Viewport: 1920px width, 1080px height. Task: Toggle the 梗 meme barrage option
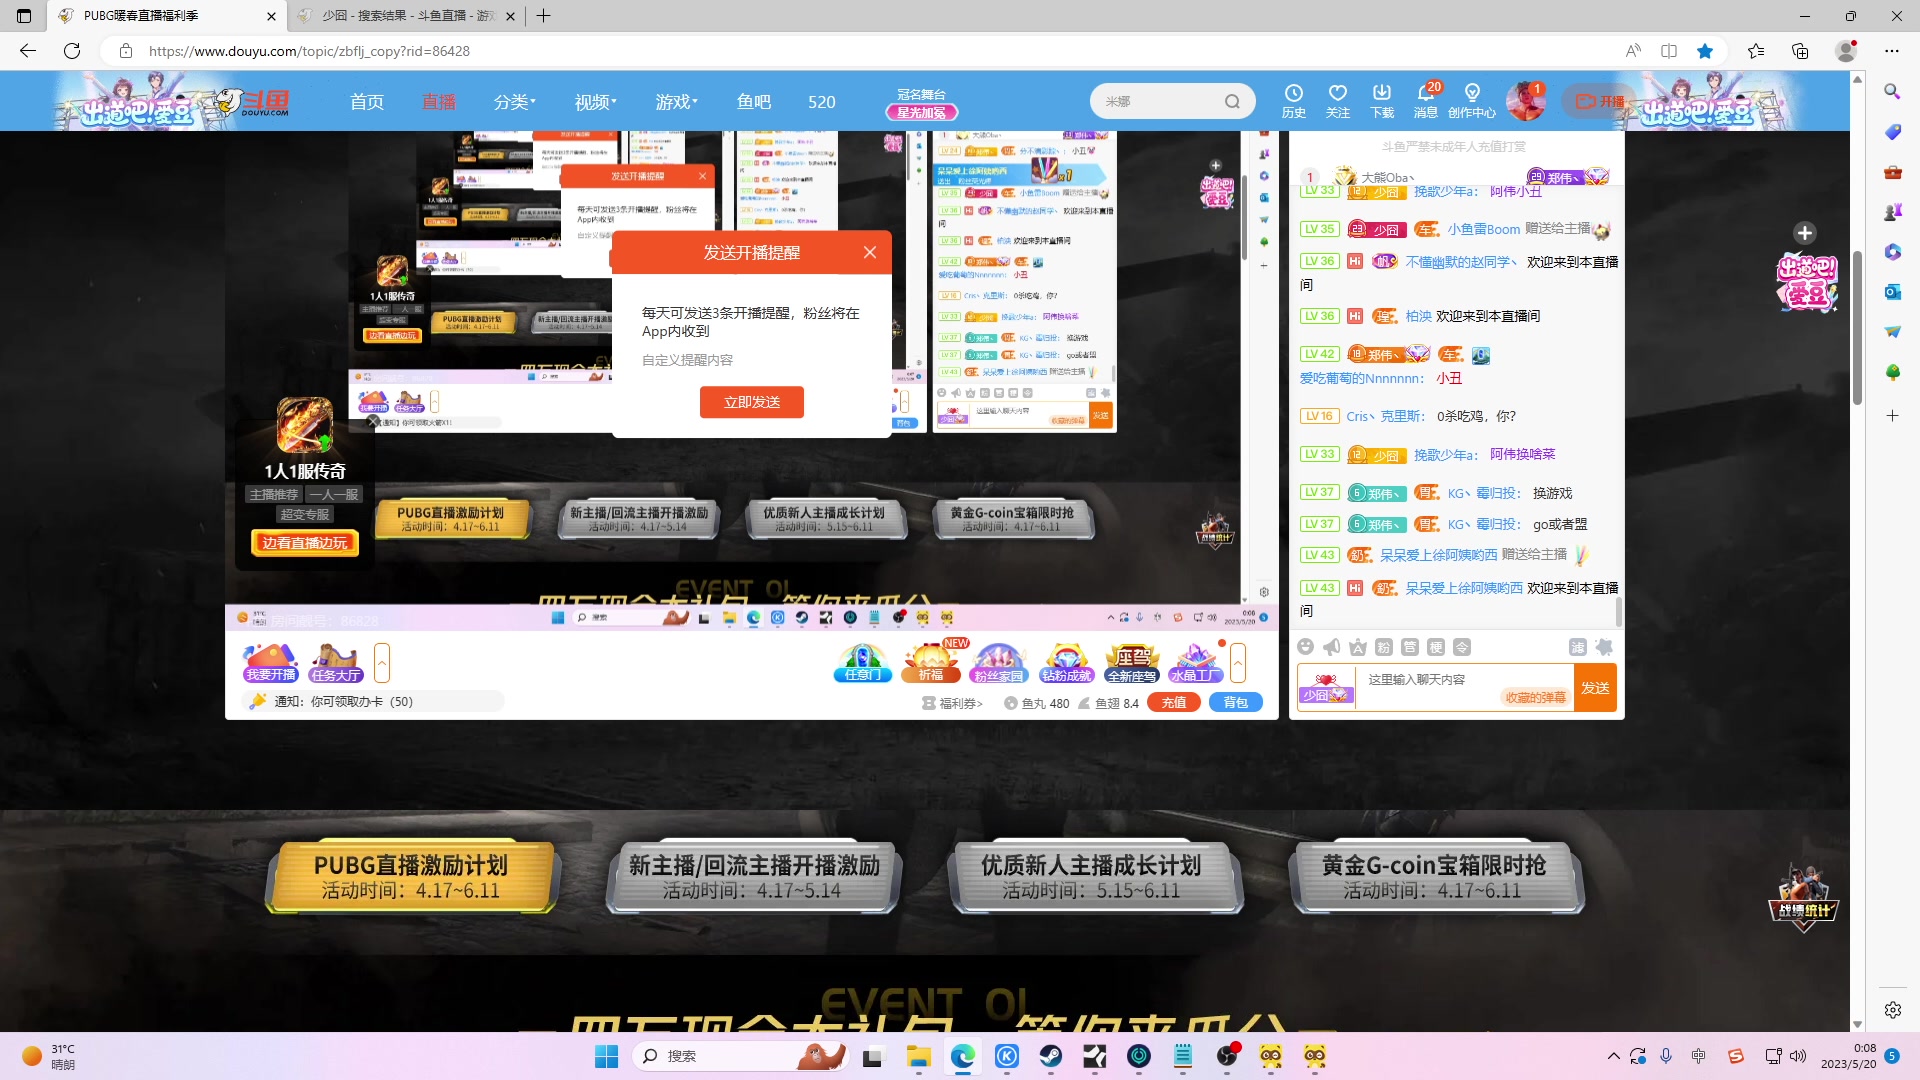(1437, 647)
